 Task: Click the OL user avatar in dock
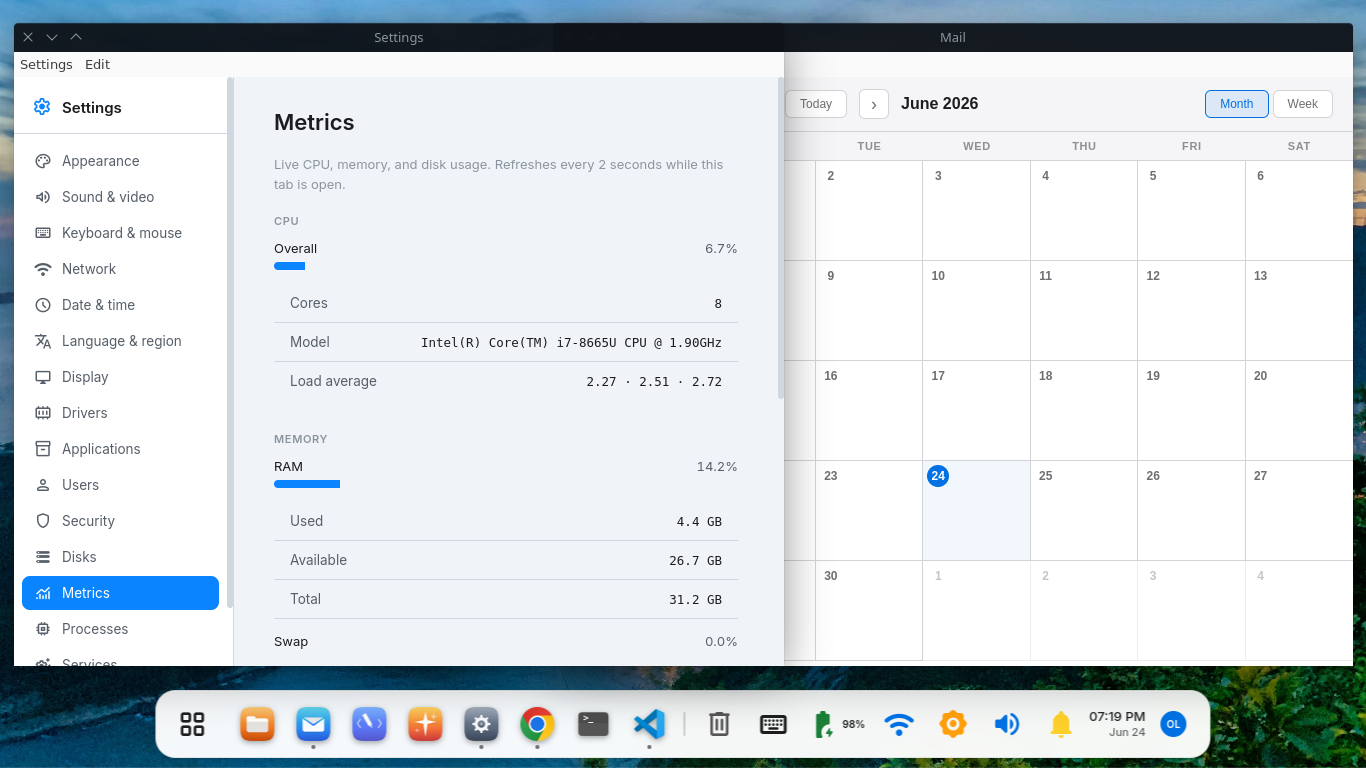pyautogui.click(x=1173, y=724)
